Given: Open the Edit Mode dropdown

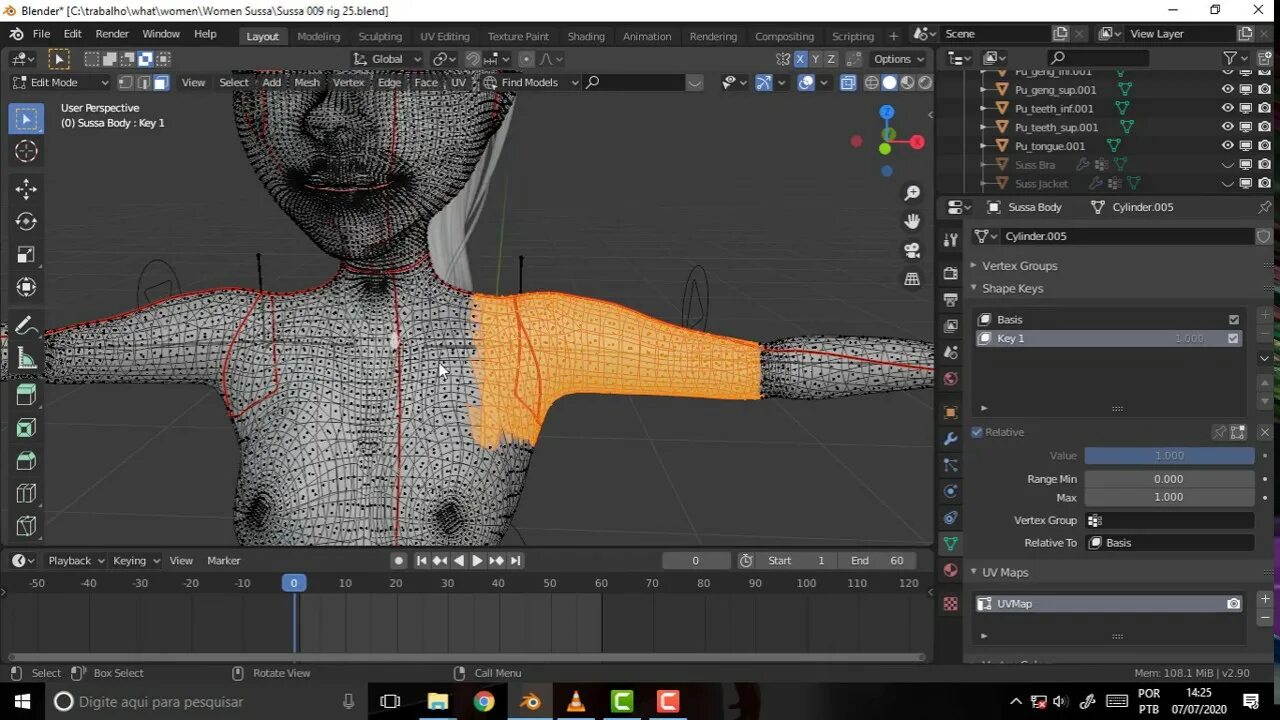Looking at the screenshot, I should pyautogui.click(x=60, y=82).
